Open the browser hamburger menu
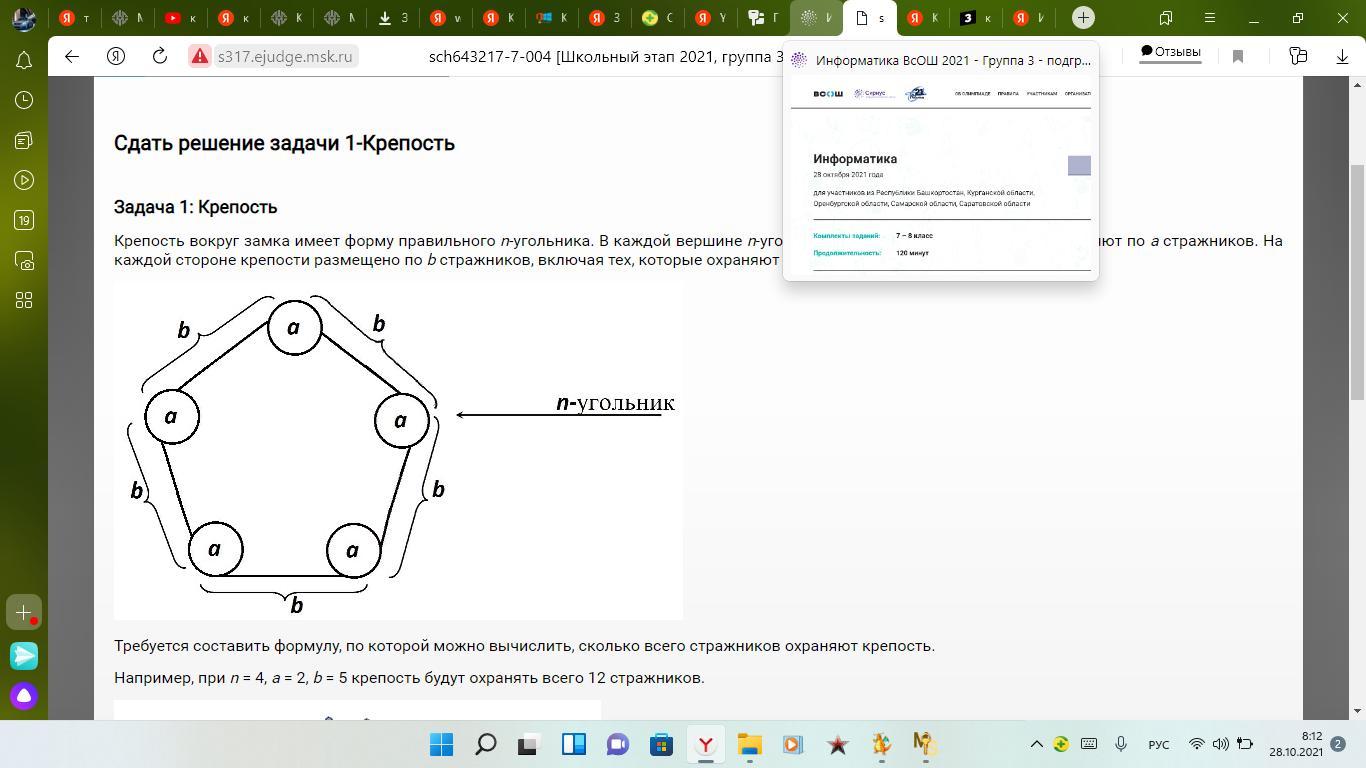Viewport: 1366px width, 768px height. click(x=1210, y=18)
